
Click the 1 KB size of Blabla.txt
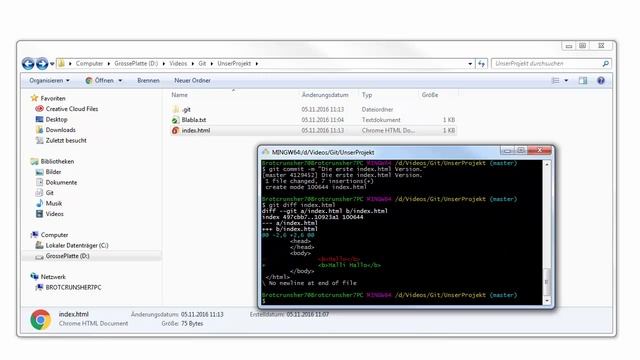point(449,120)
